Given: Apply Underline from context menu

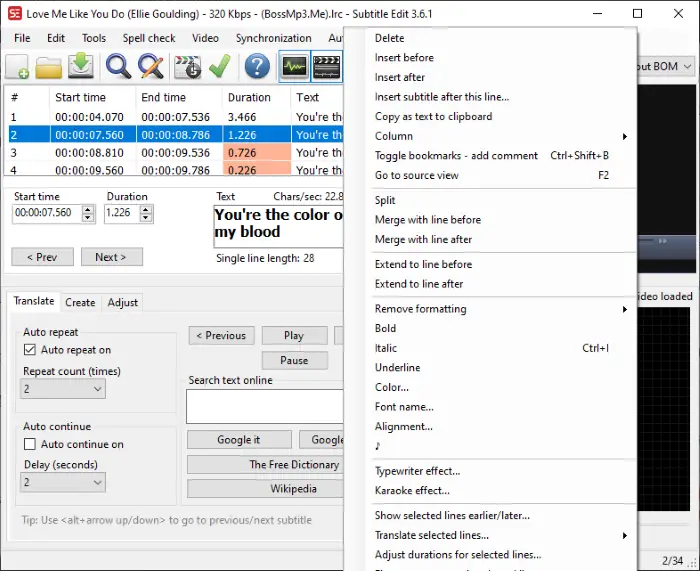Looking at the screenshot, I should click(x=398, y=368).
